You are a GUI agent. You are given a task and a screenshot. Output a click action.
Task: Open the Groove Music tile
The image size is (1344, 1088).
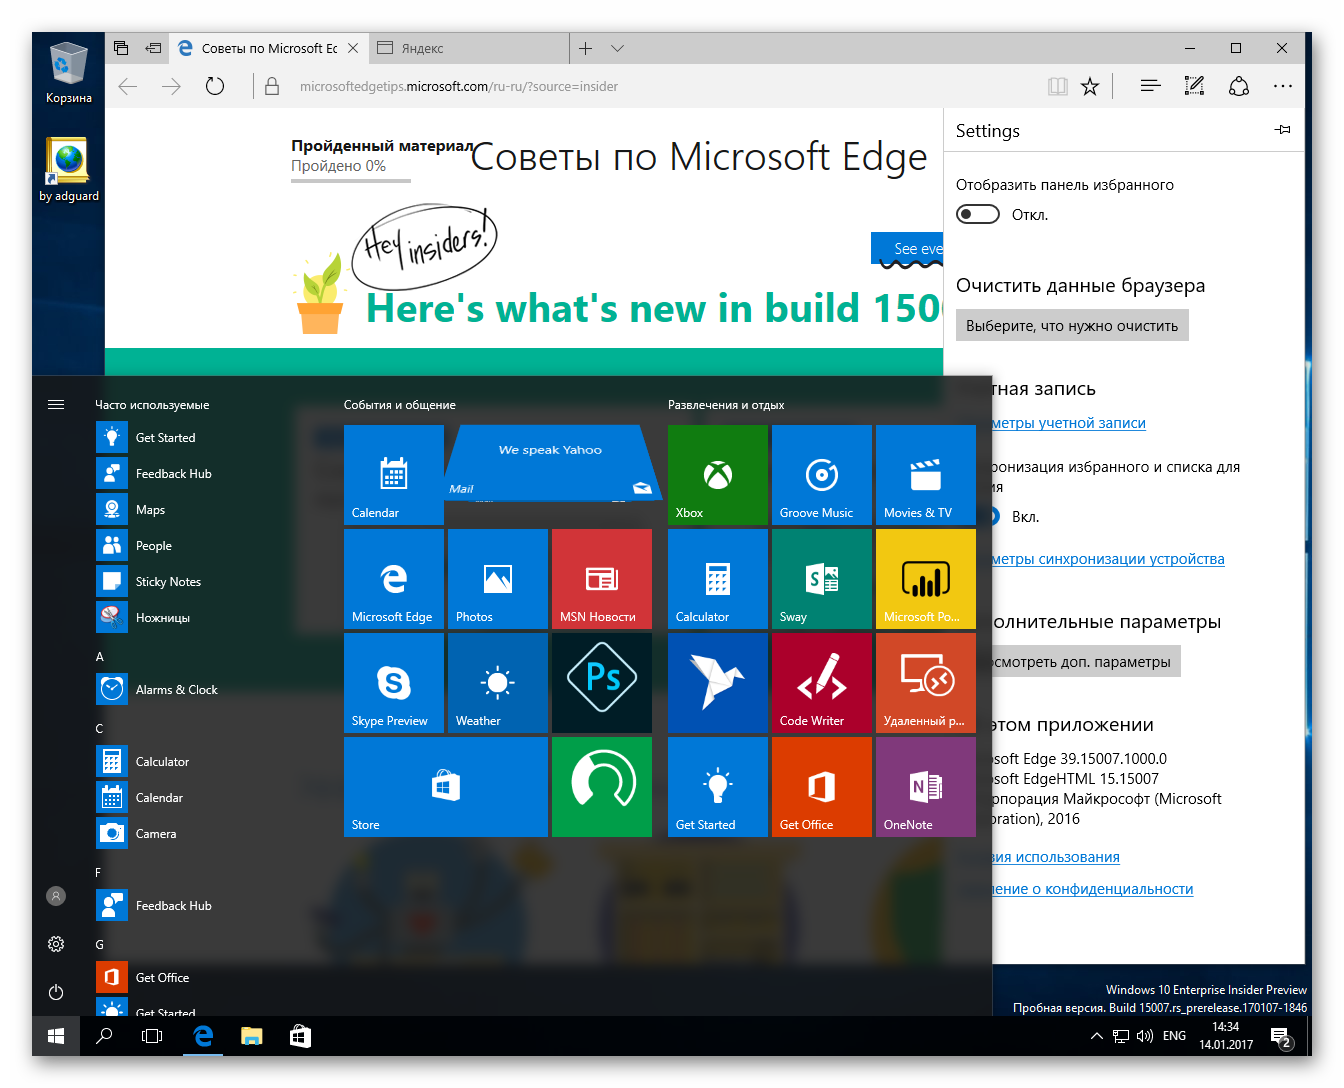(822, 475)
